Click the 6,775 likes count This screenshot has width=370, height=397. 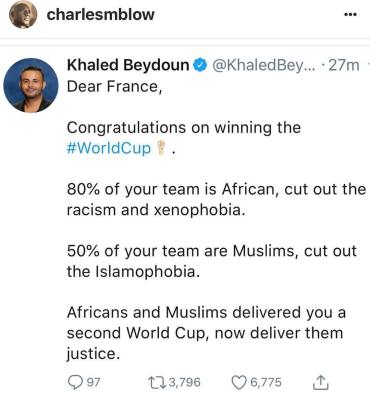(266, 382)
